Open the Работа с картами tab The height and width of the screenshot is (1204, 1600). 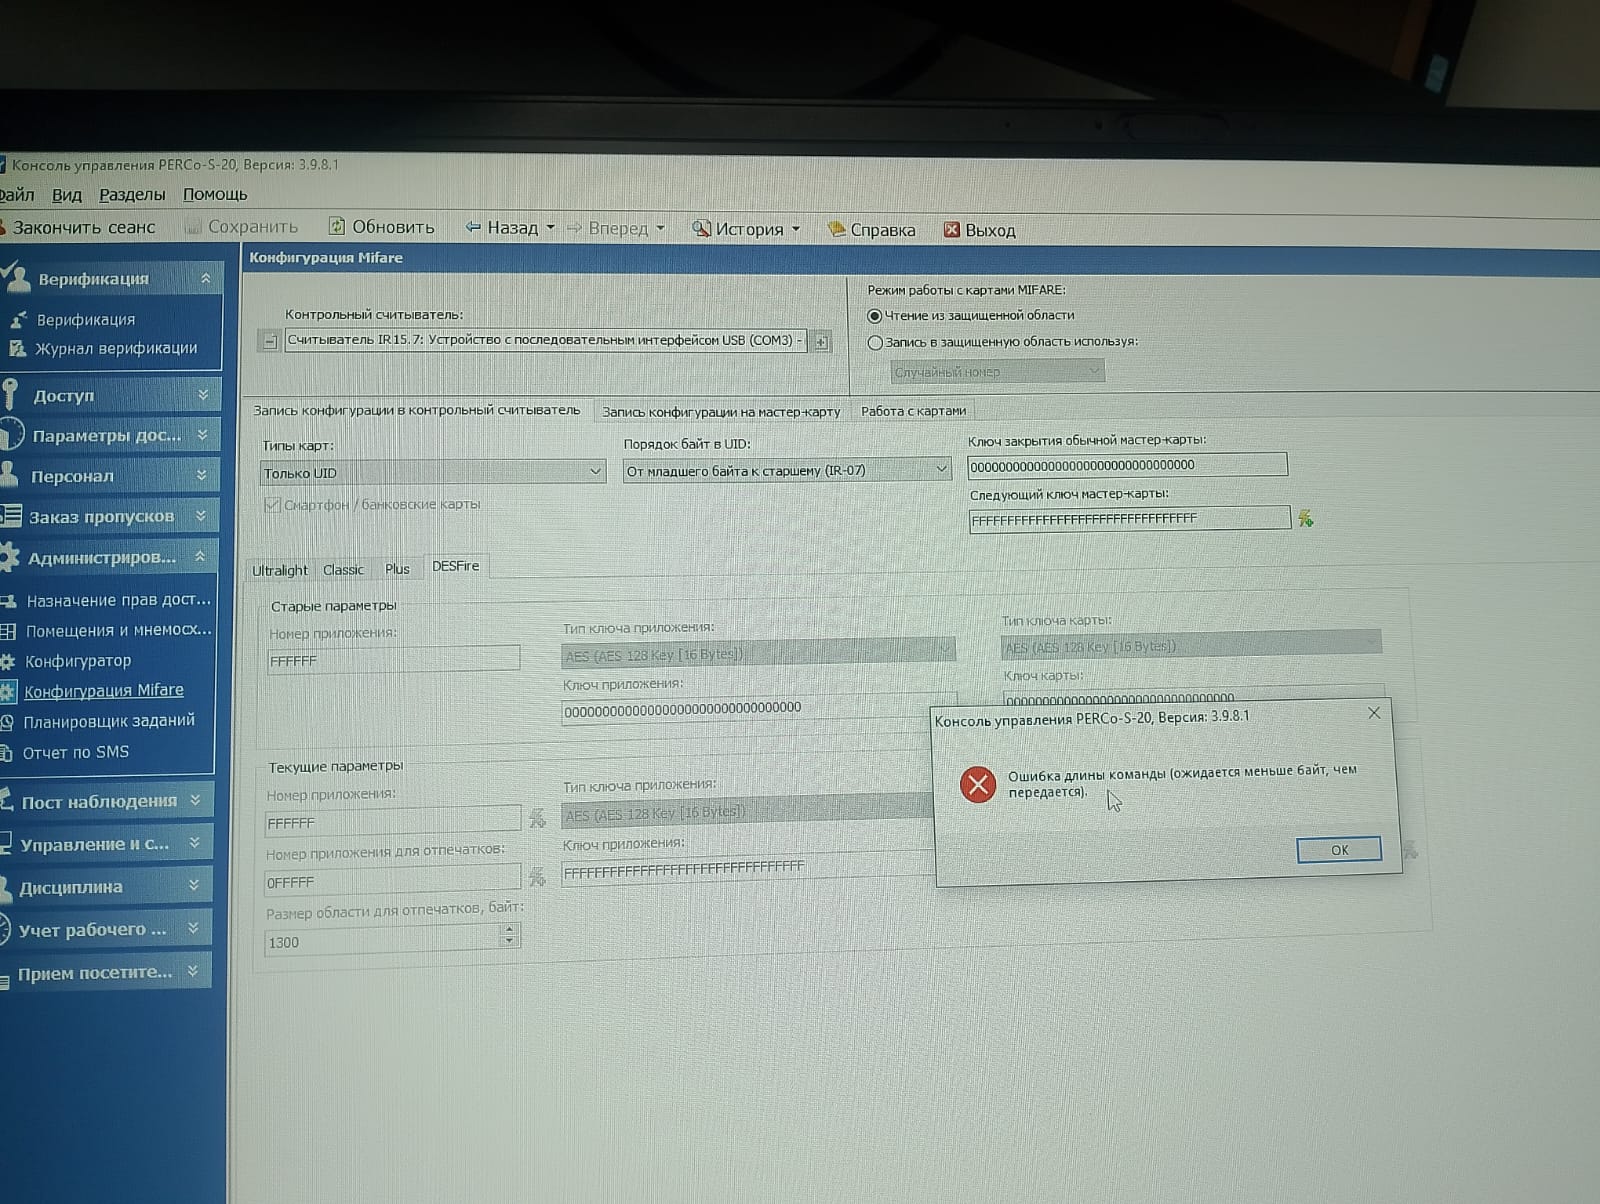click(913, 411)
